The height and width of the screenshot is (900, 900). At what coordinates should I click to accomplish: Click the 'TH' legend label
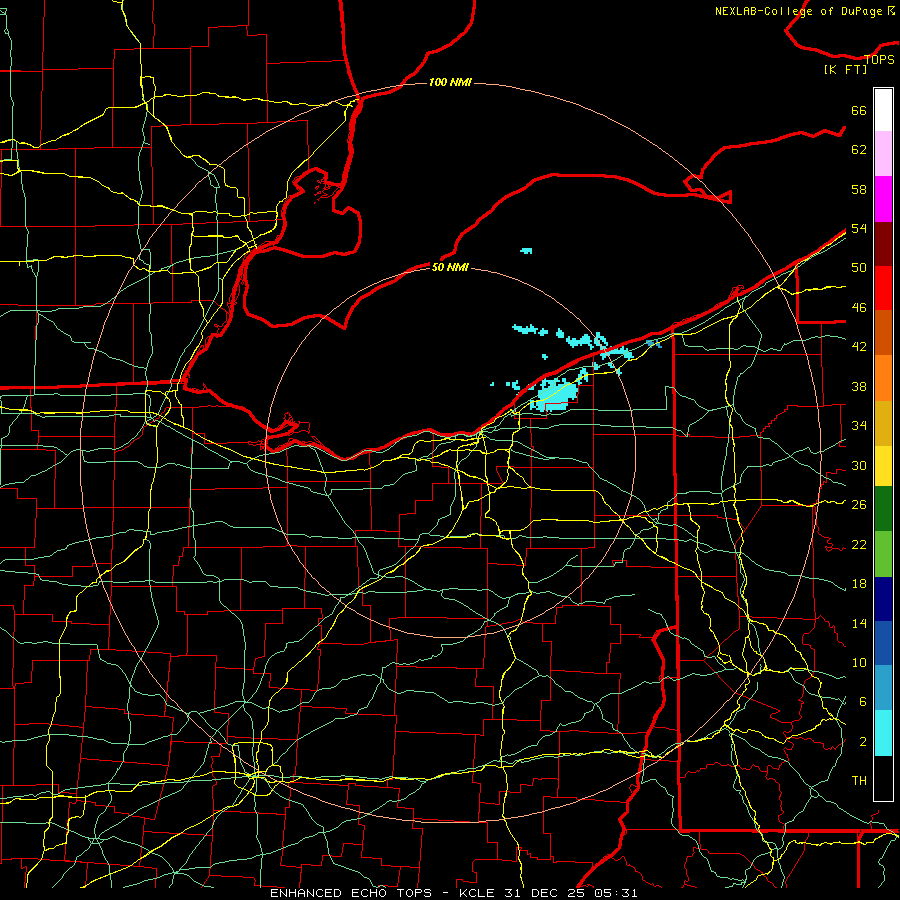[859, 781]
